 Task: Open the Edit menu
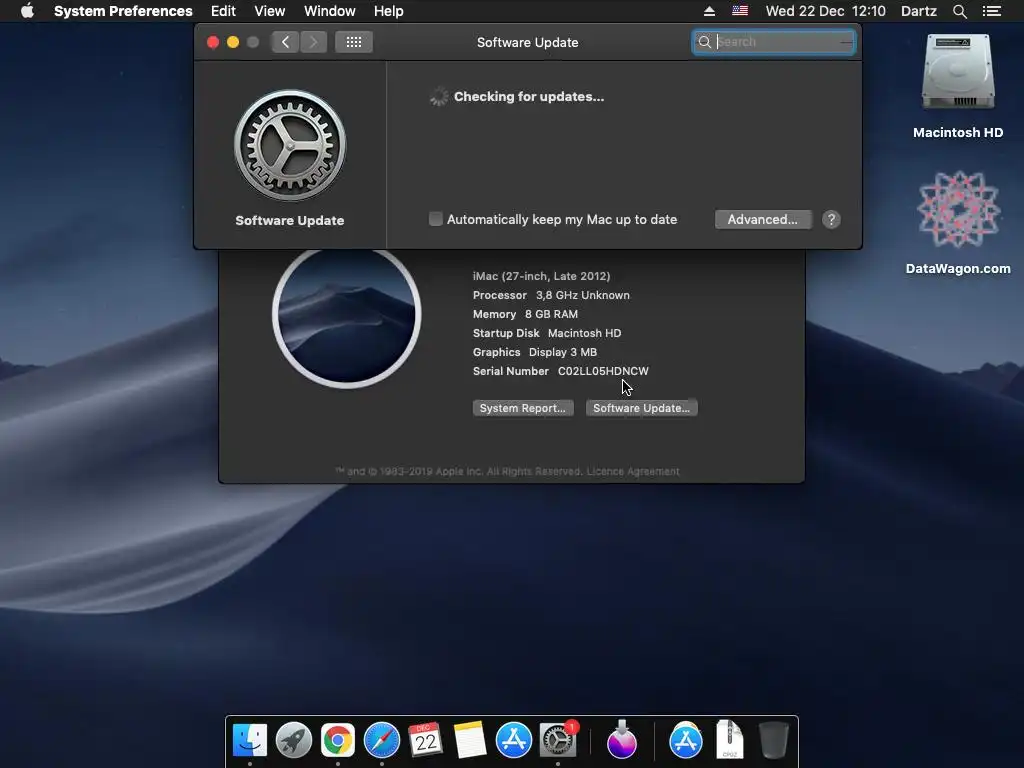(x=223, y=11)
